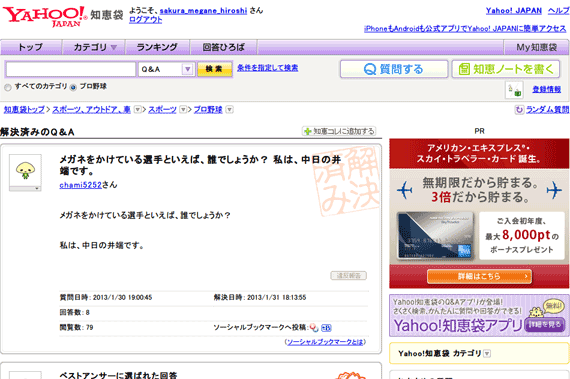The width and height of the screenshot is (570, 379).
Task: Open the sakura_megane_hiroshi profile link
Action: 203,11
